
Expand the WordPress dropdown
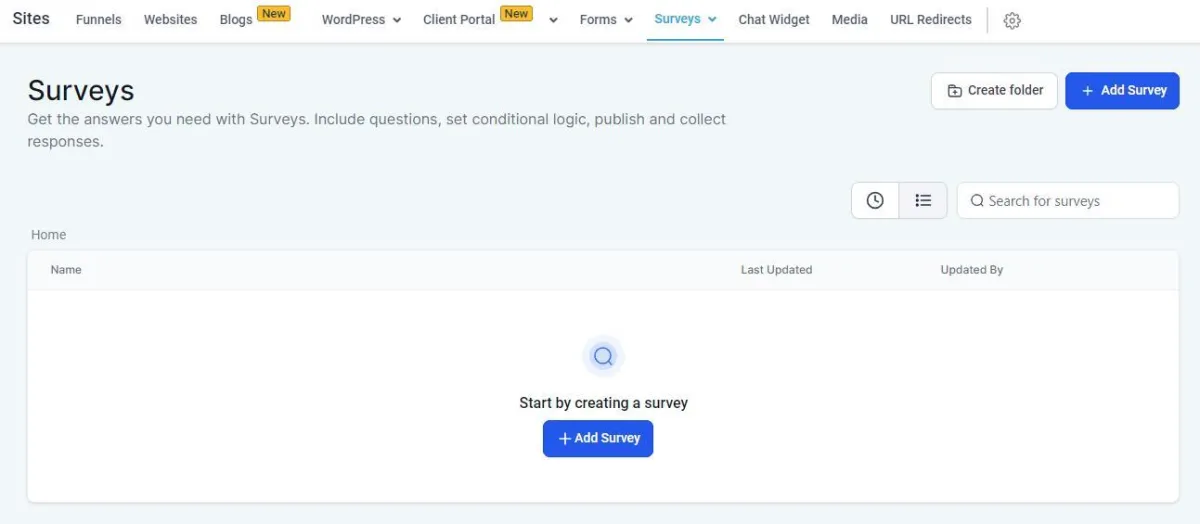click(397, 20)
